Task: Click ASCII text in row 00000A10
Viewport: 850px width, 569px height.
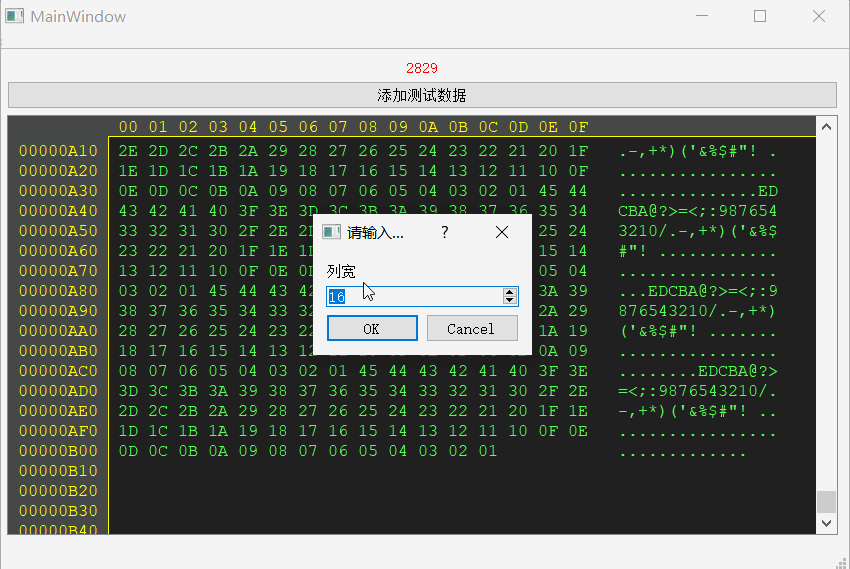Action: click(698, 151)
